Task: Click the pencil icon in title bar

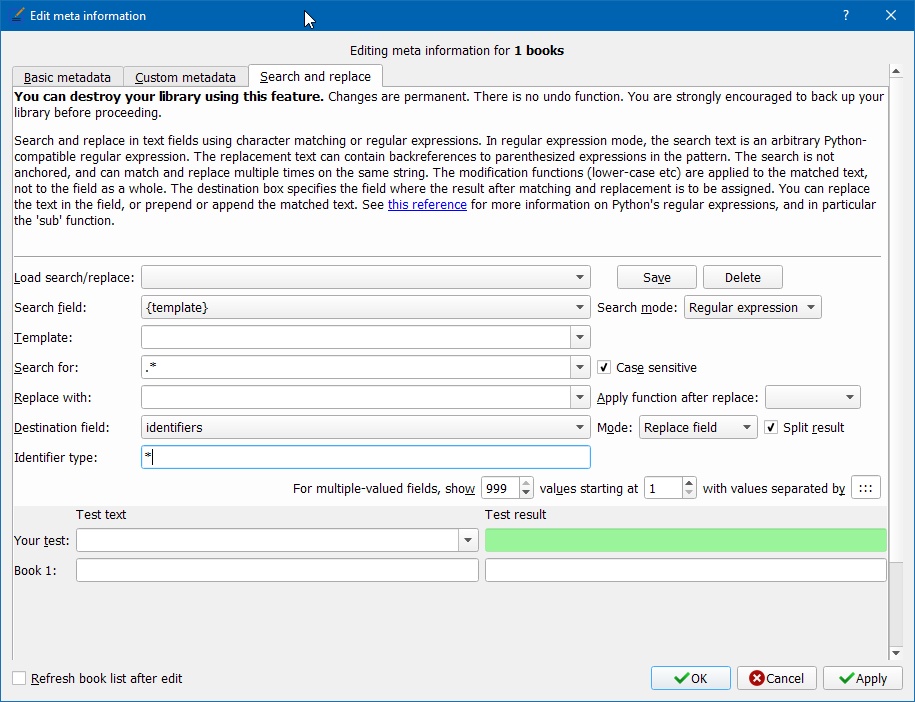Action: [16, 15]
